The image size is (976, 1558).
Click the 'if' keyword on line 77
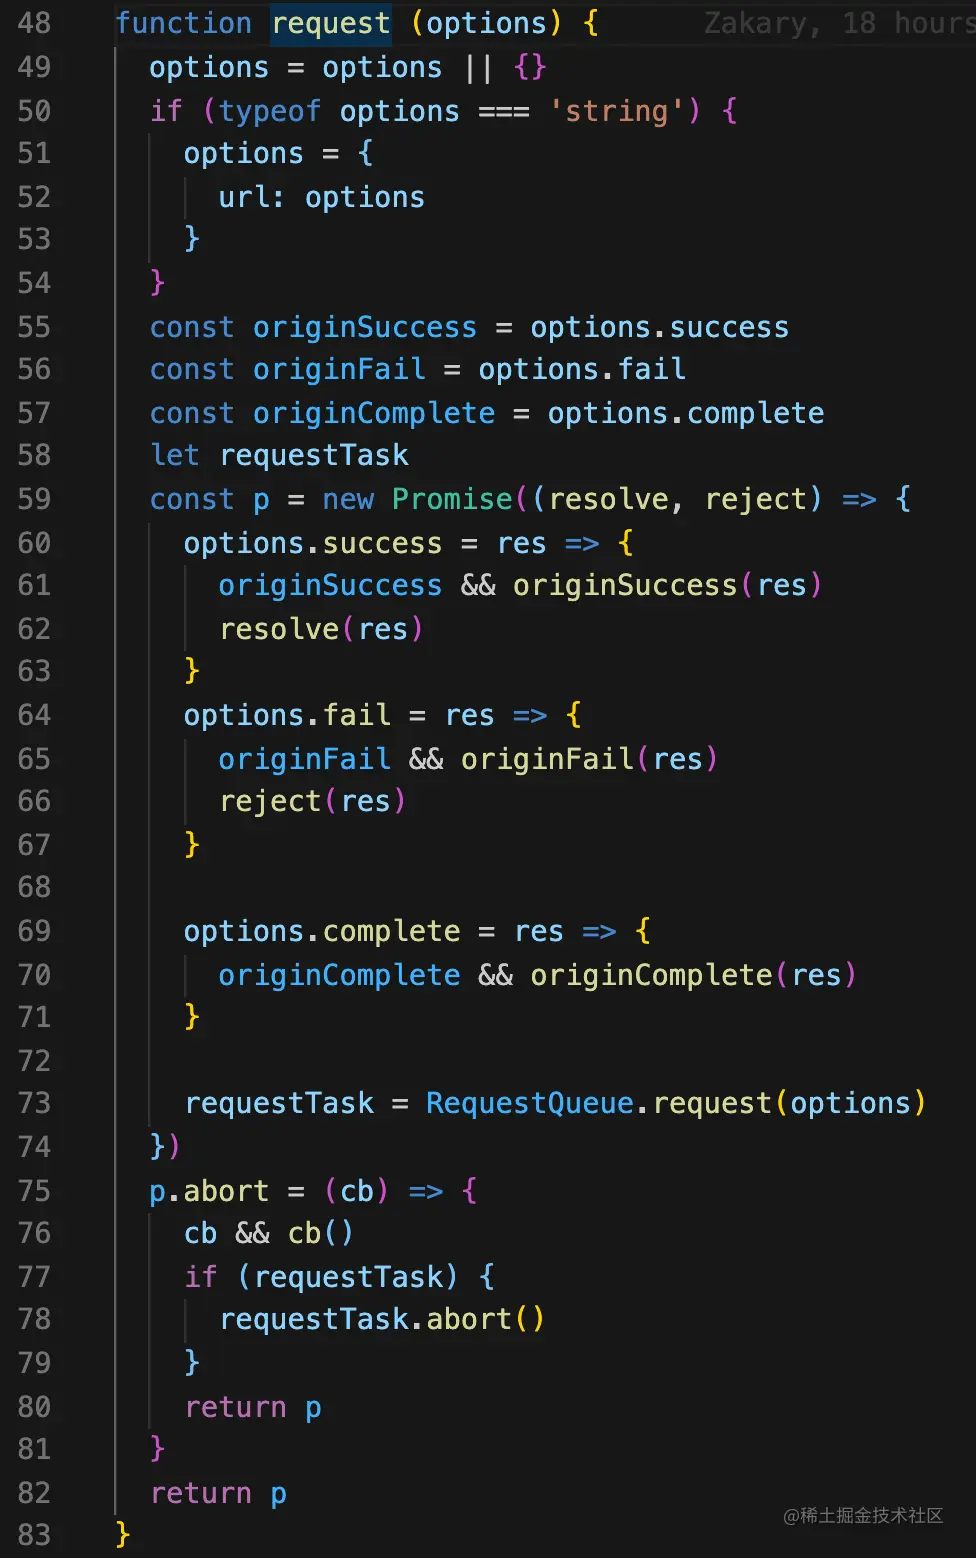[x=201, y=1277]
